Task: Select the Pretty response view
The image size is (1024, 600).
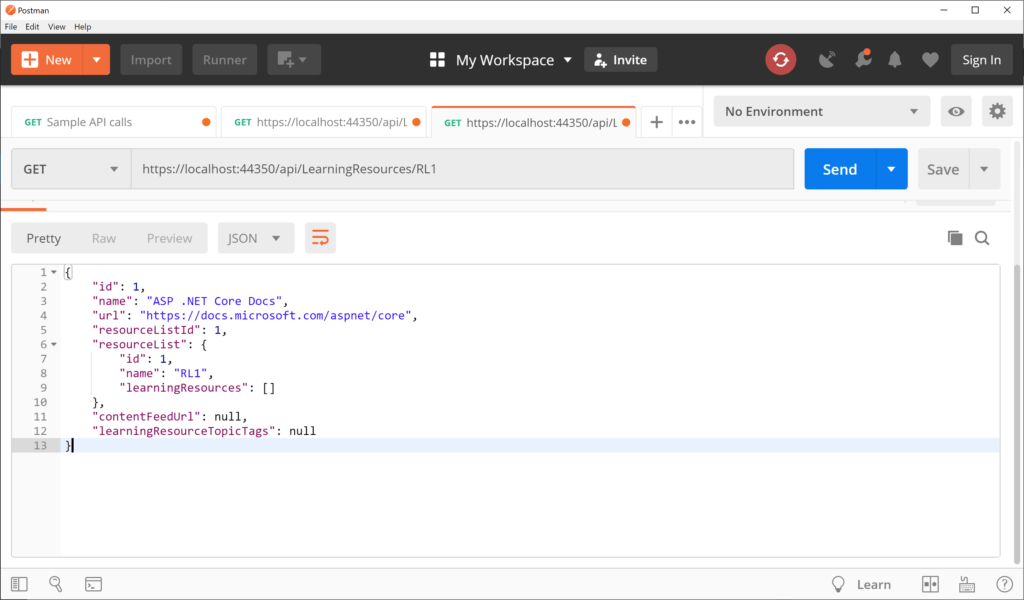Action: (44, 238)
